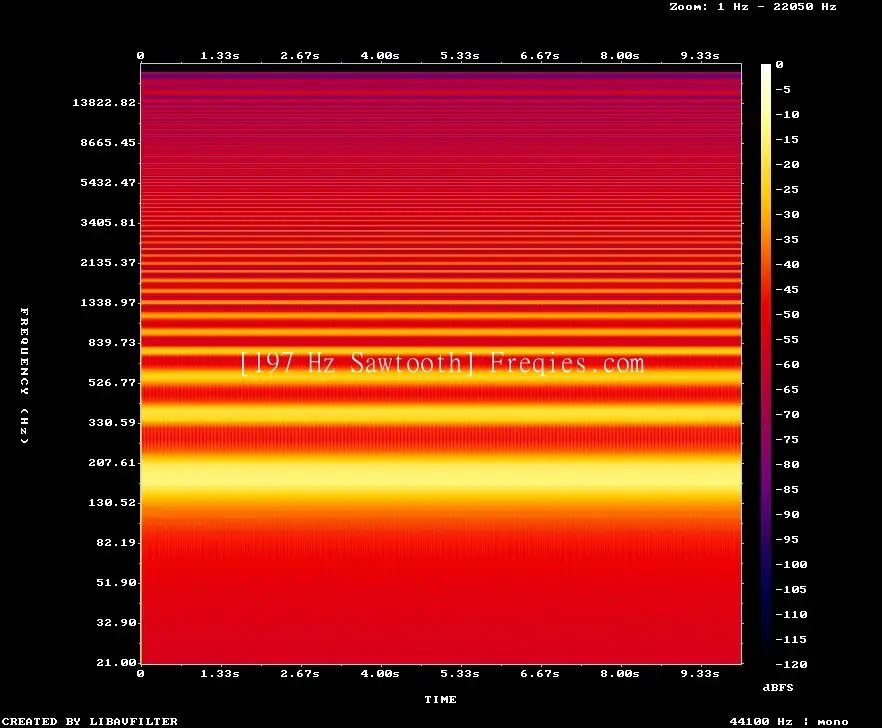This screenshot has width=882, height=728.
Task: Click the 839.73 frequency axis label
Action: pos(112,342)
